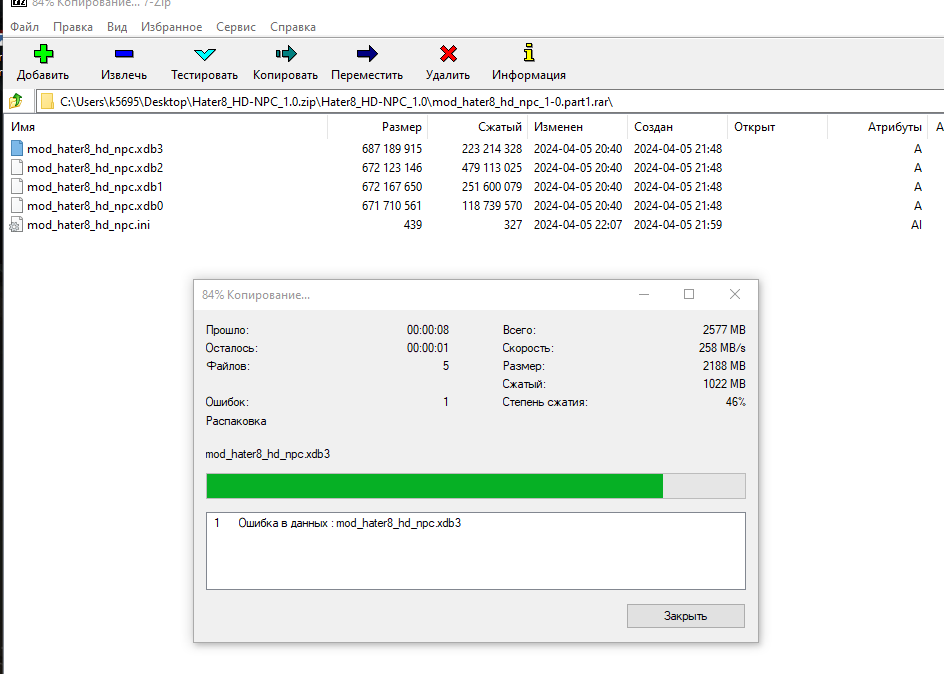Click the folder icon in the address bar
This screenshot has height=674, width=944.
point(45,100)
